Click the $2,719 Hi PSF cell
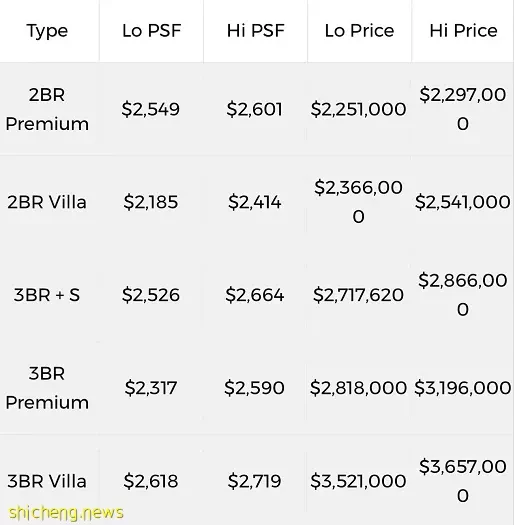 (x=254, y=481)
